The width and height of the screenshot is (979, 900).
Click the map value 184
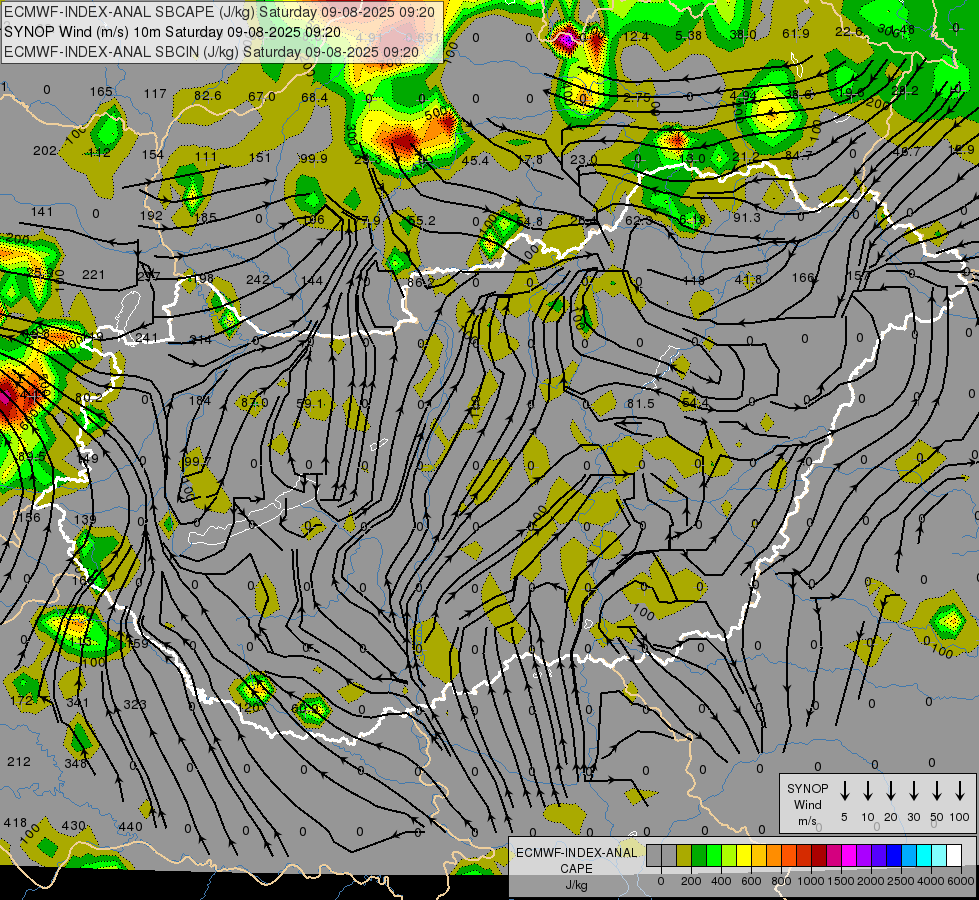click(x=199, y=400)
